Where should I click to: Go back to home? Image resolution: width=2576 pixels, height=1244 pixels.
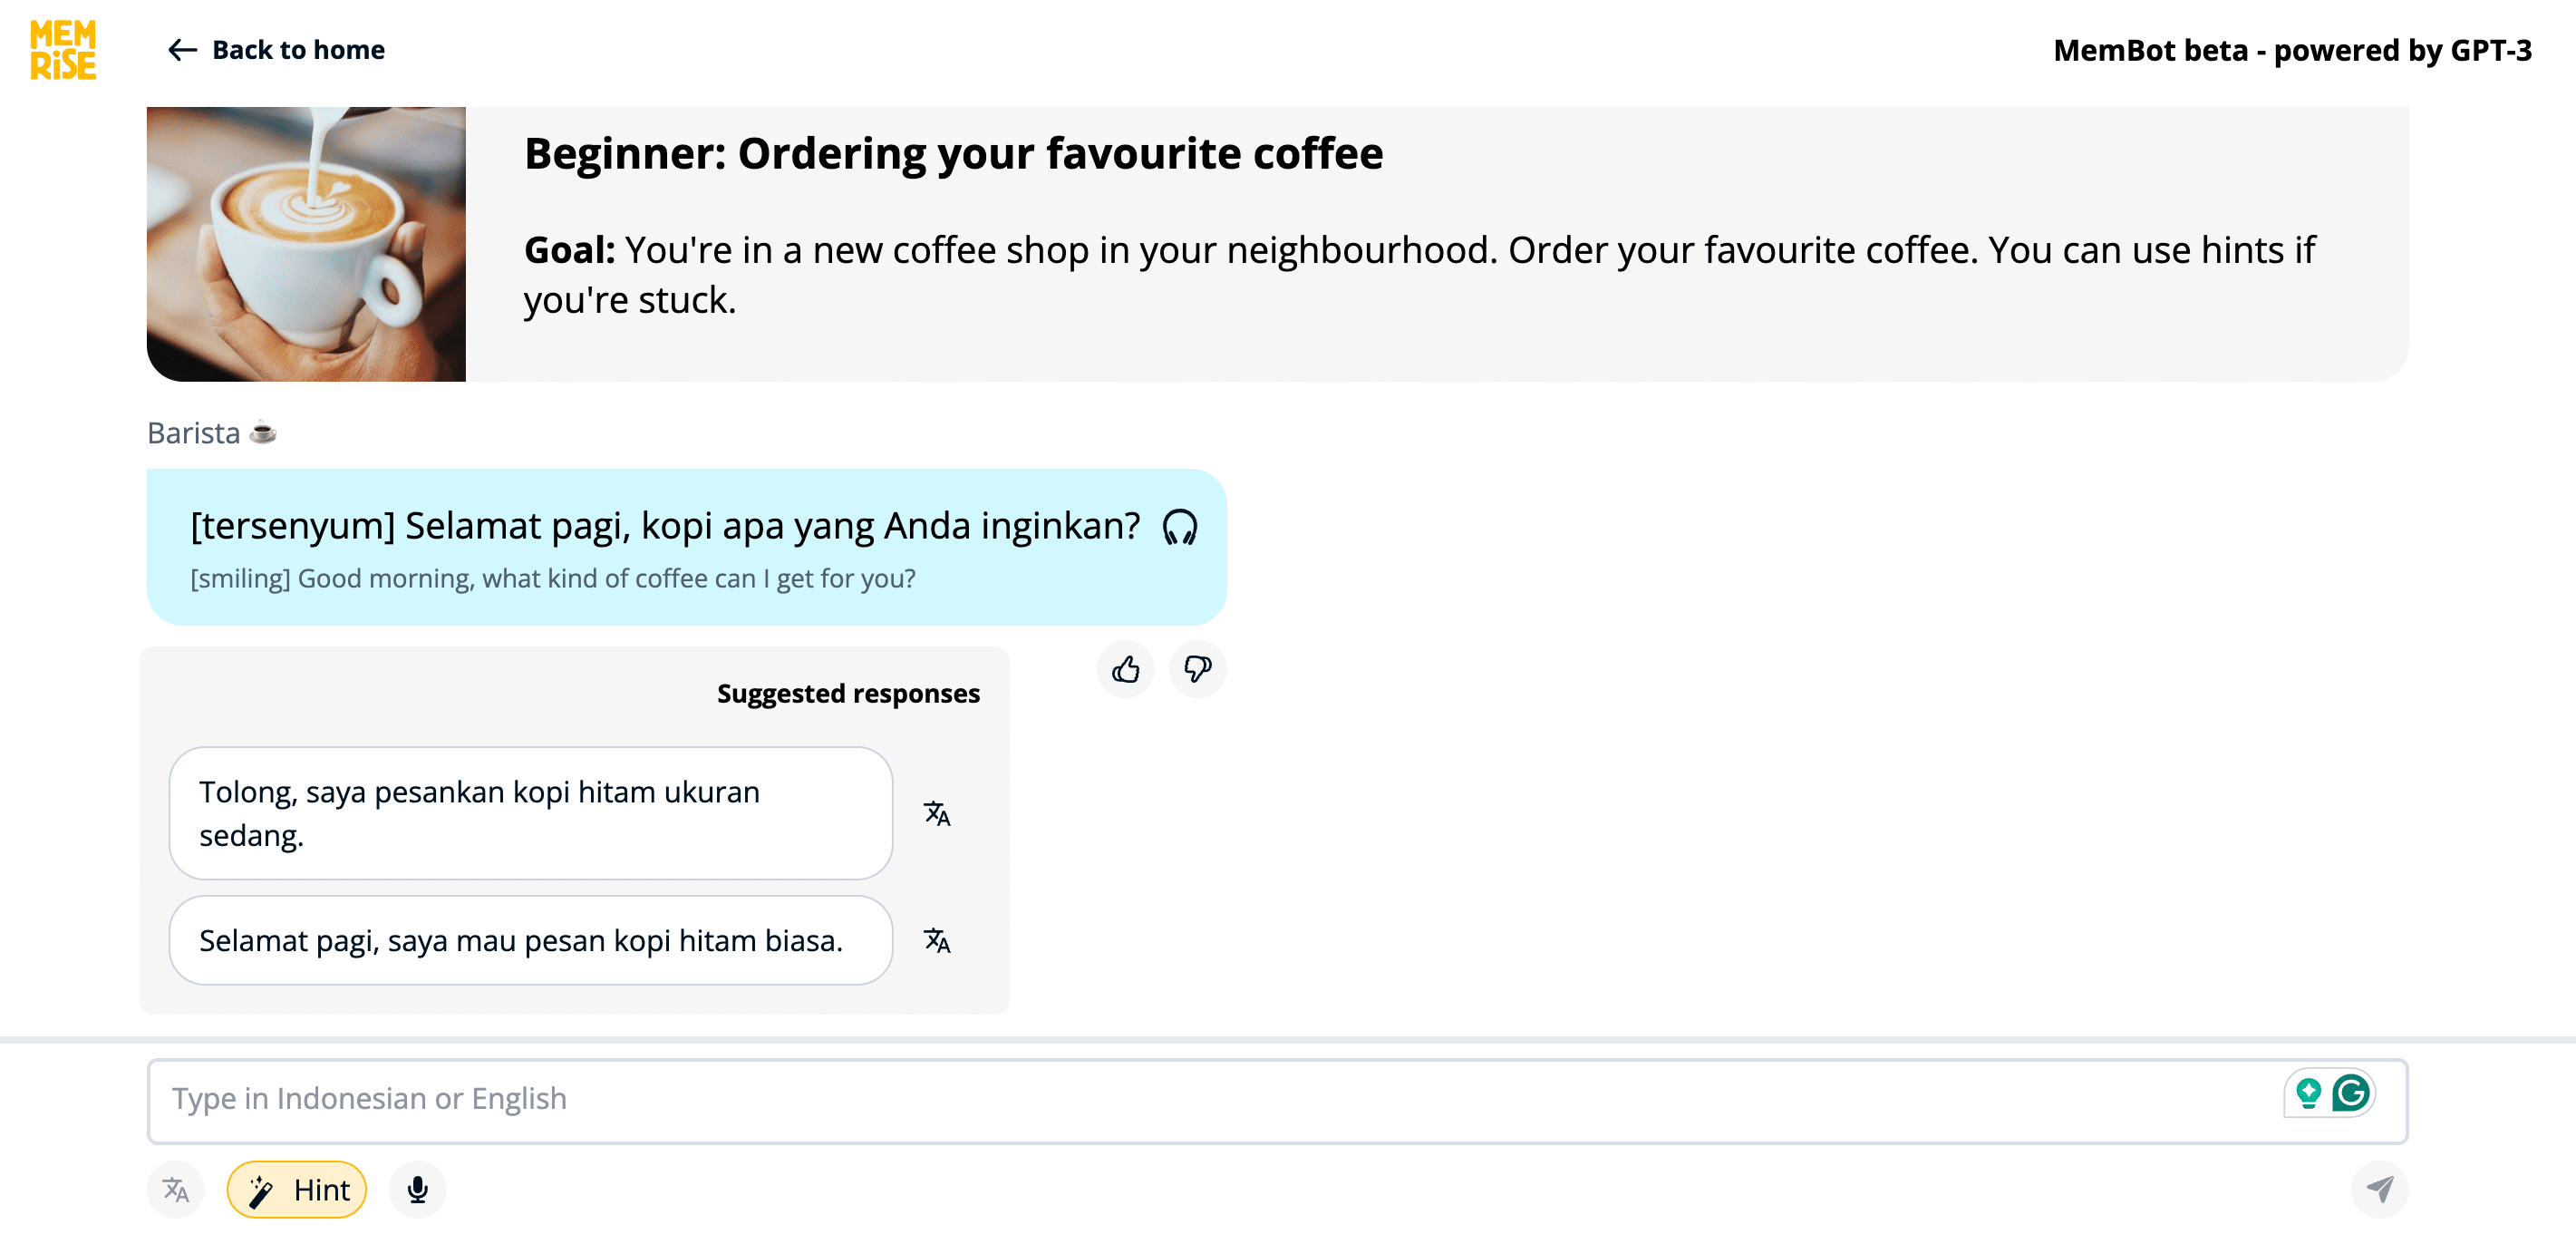coord(298,50)
